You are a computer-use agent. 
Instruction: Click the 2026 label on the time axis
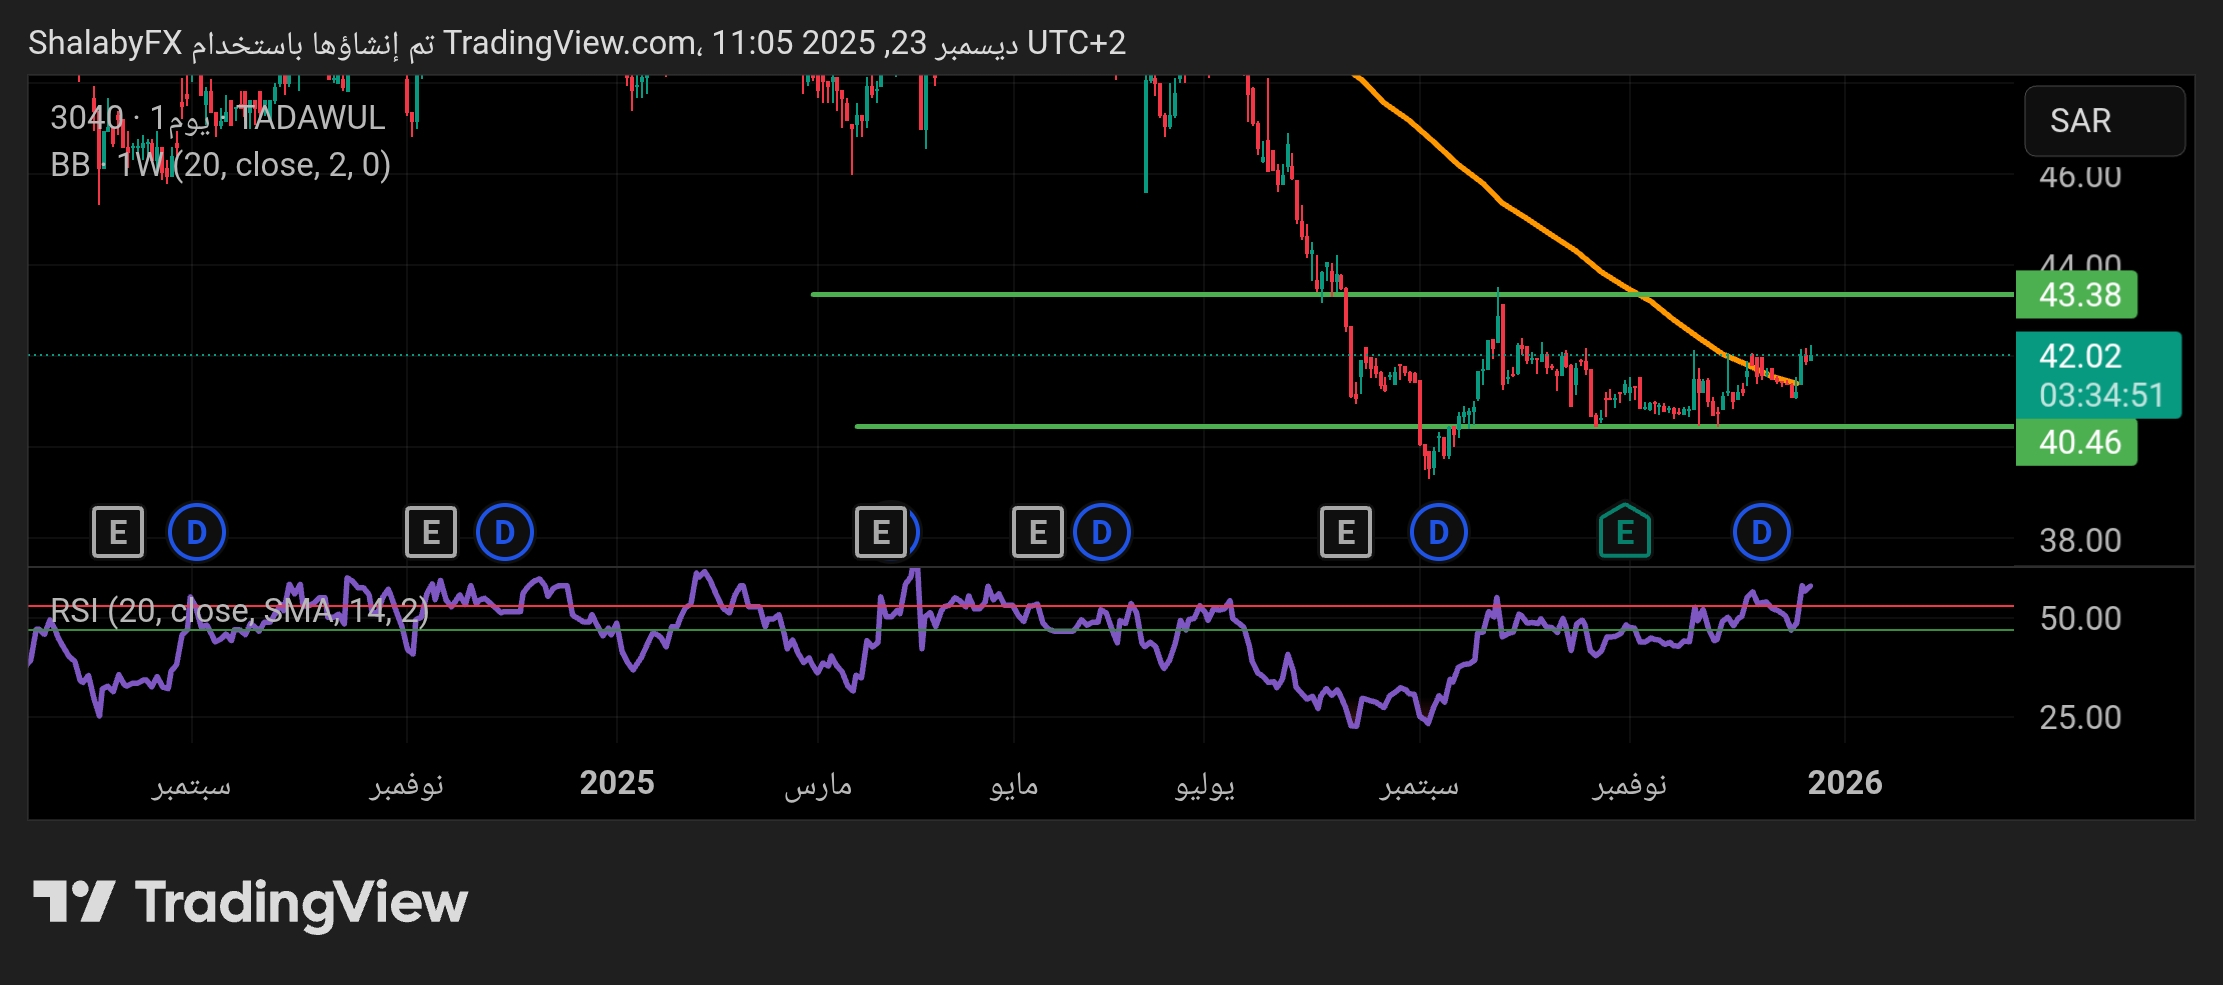tap(1844, 782)
